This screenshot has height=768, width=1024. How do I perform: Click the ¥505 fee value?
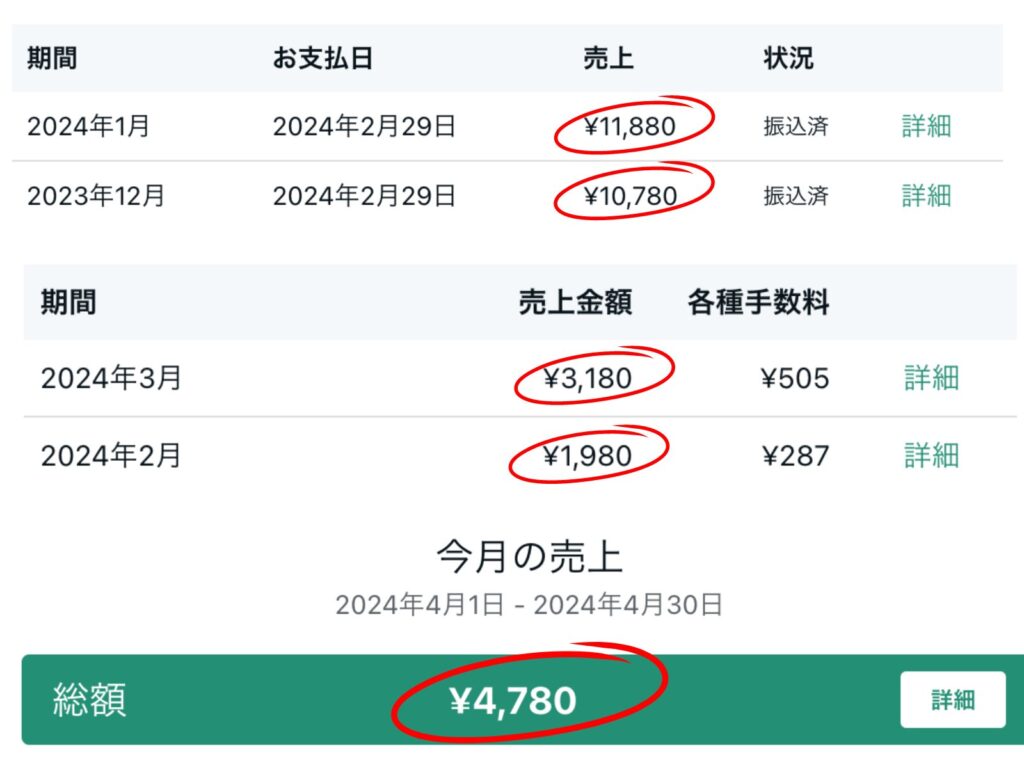pyautogui.click(x=795, y=378)
